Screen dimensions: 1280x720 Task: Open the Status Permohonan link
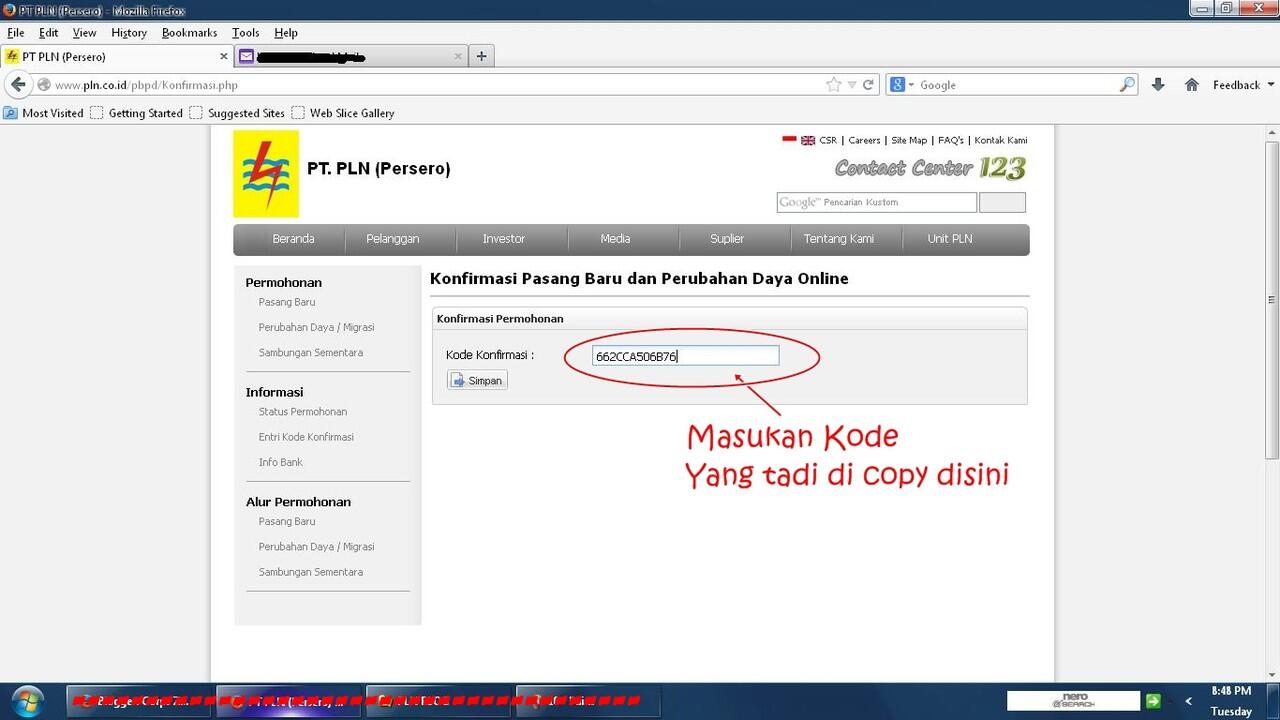pos(303,412)
